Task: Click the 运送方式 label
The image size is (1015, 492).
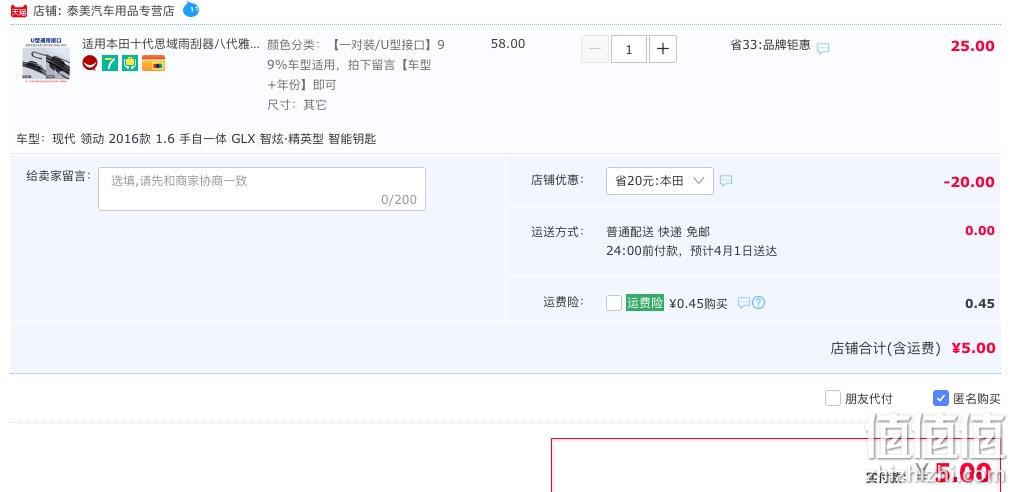Action: pyautogui.click(x=557, y=231)
